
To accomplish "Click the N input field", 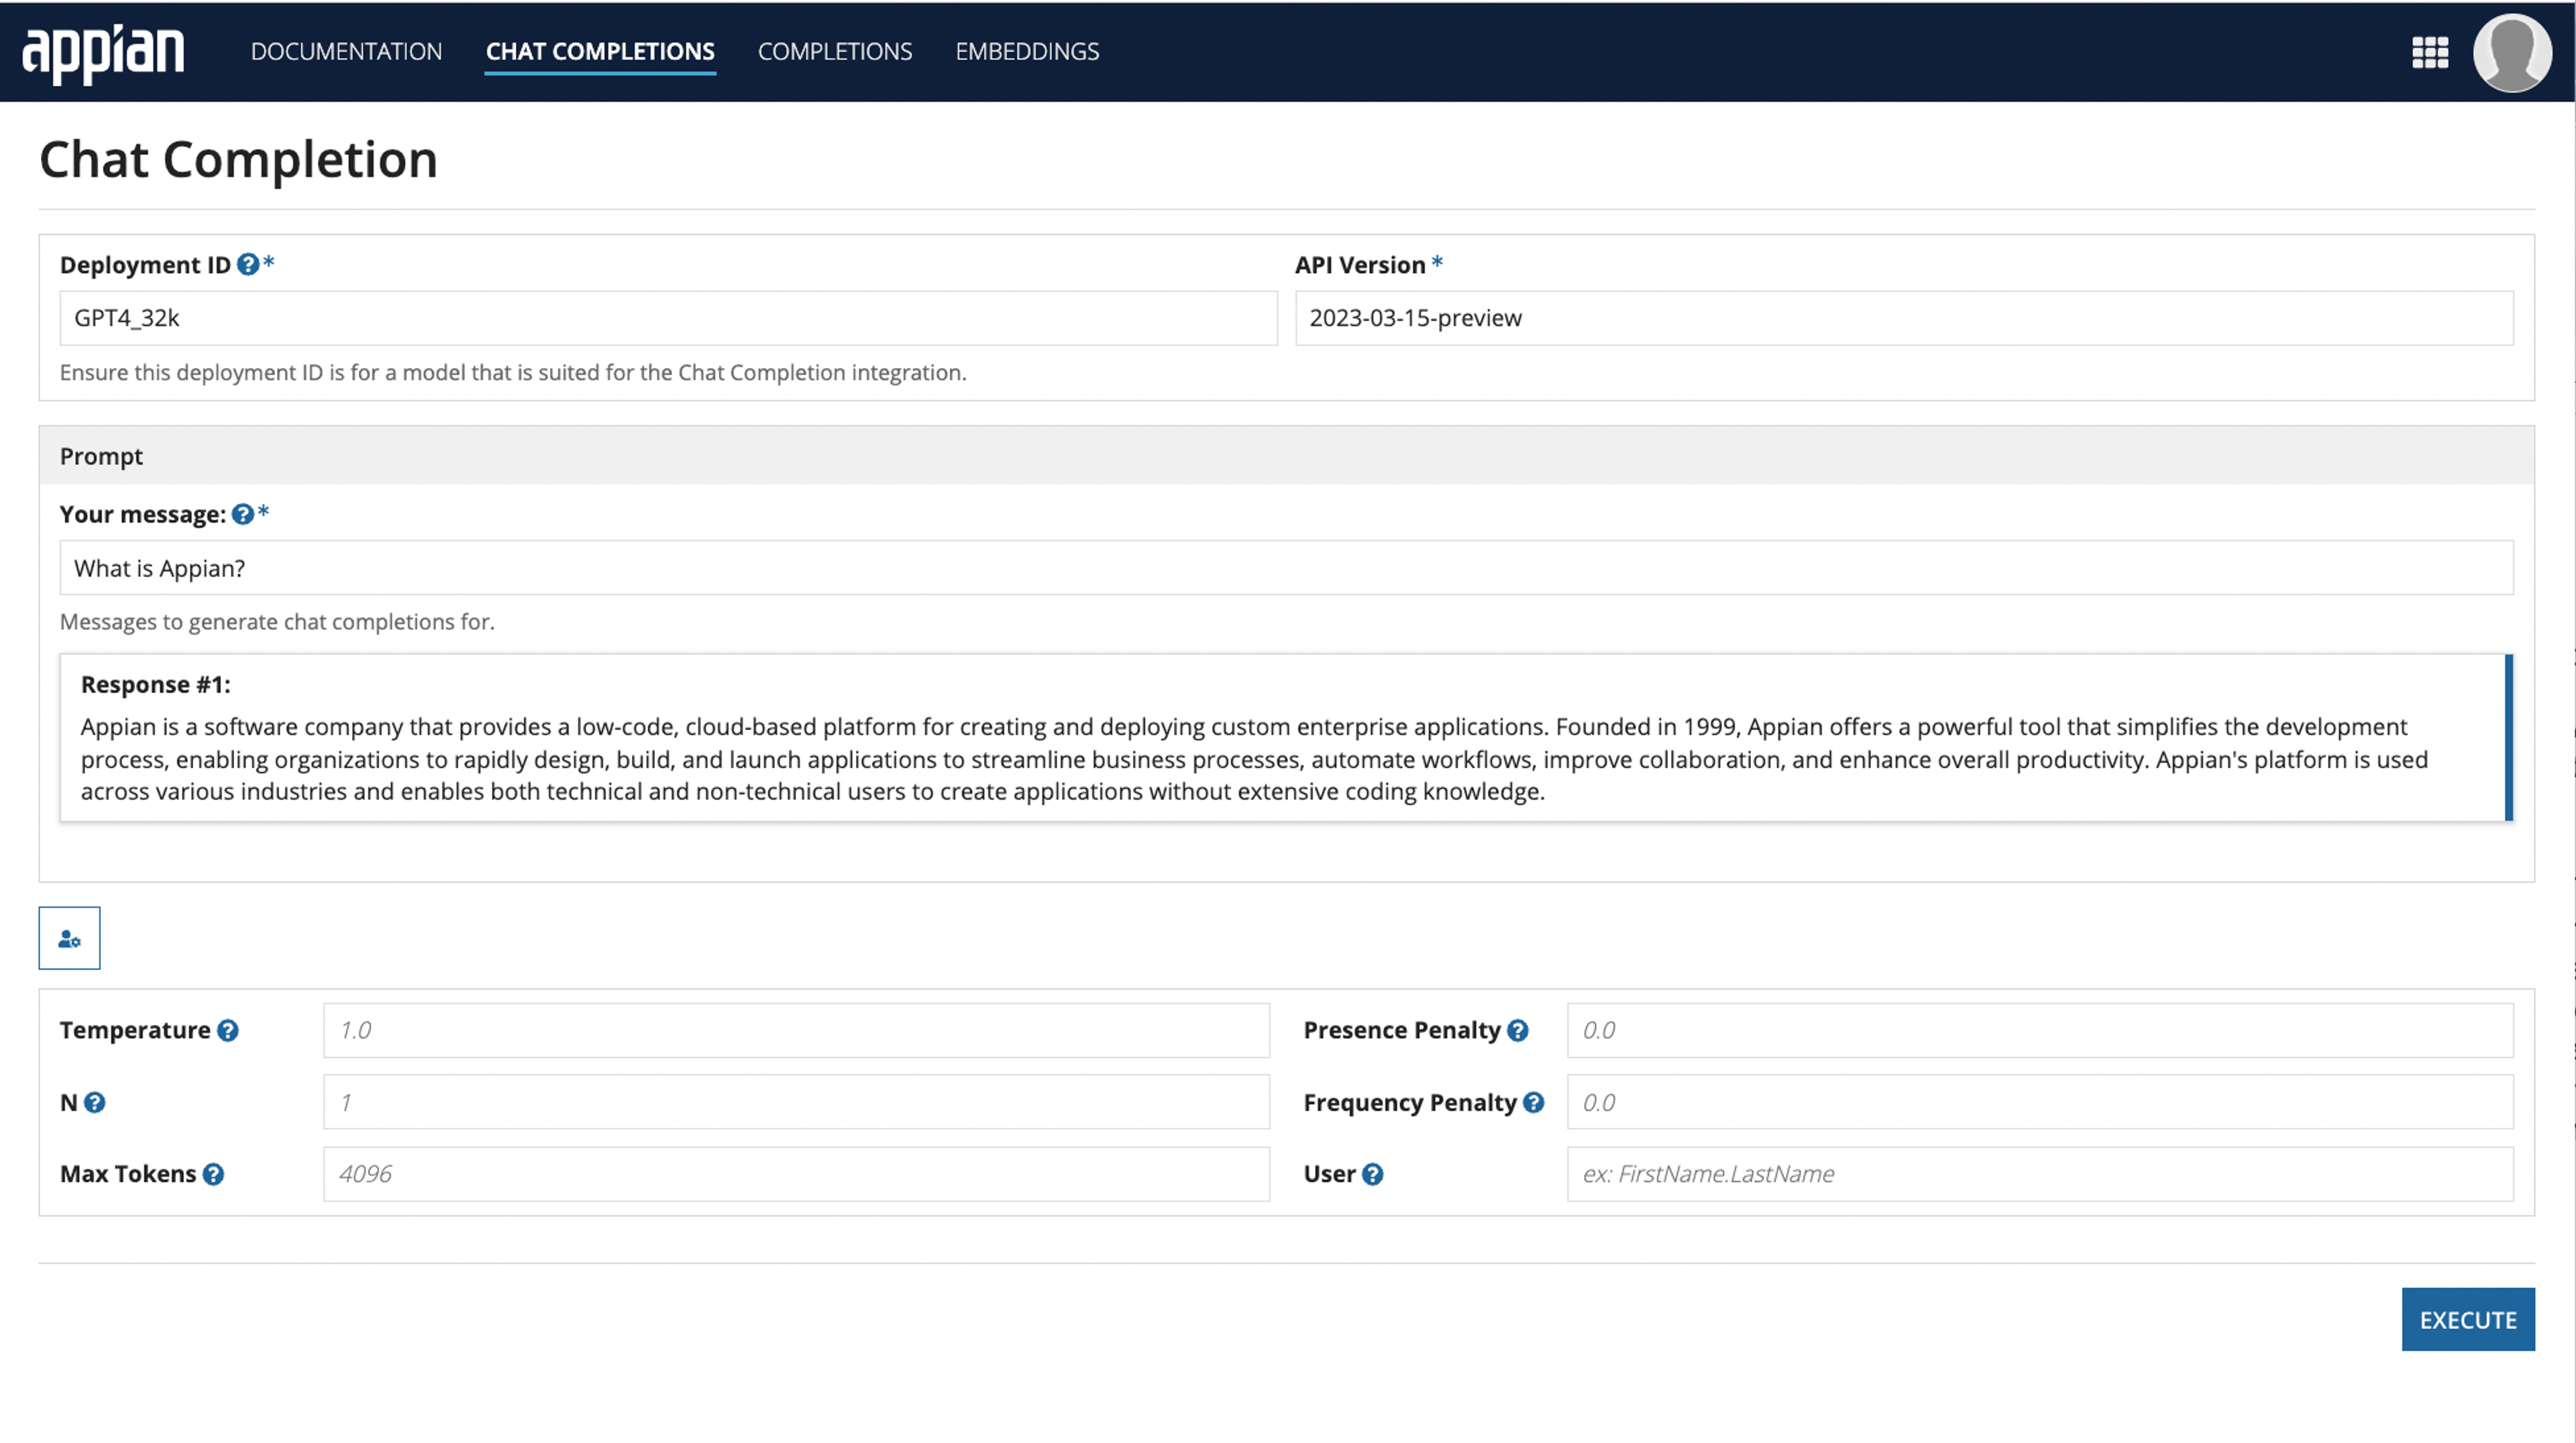I will [796, 1103].
